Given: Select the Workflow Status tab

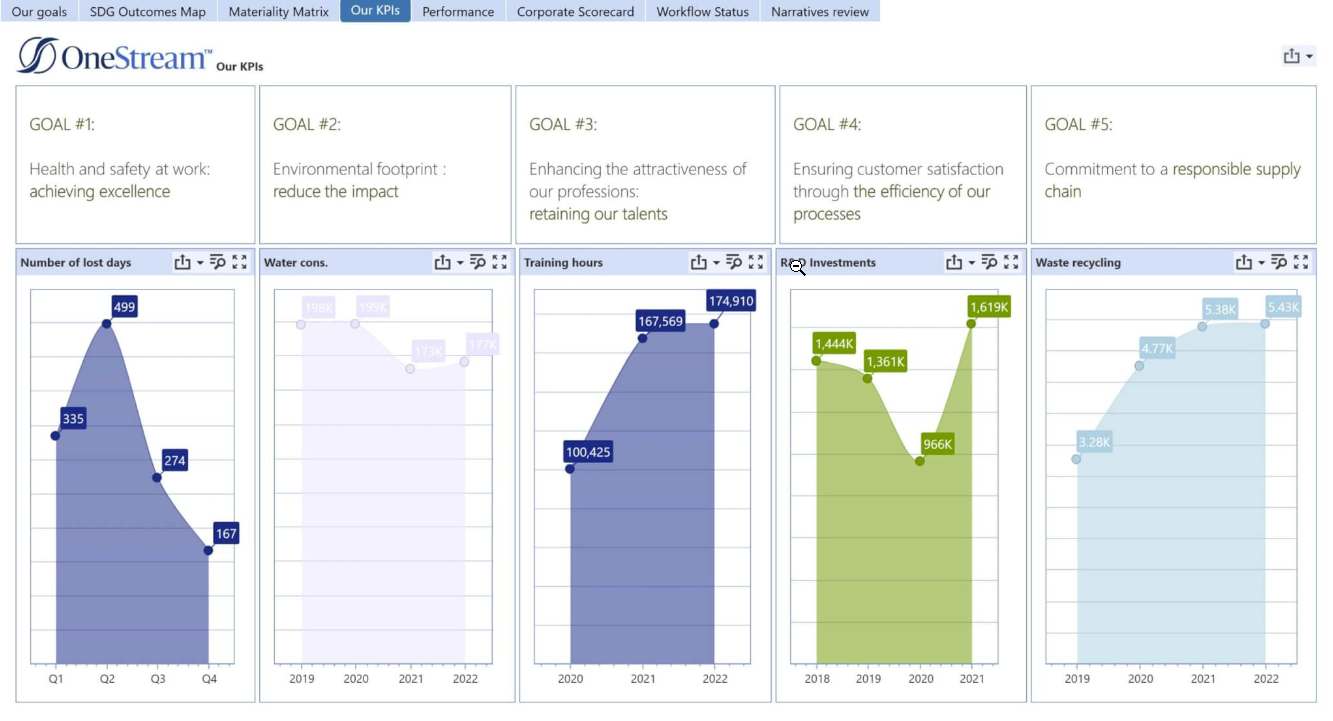Looking at the screenshot, I should pos(702,12).
